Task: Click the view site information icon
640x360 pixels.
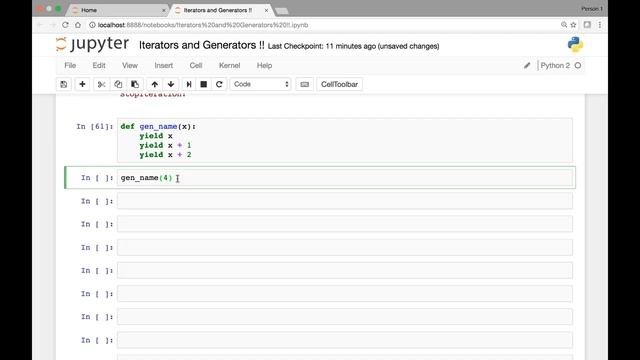Action: tap(92, 25)
